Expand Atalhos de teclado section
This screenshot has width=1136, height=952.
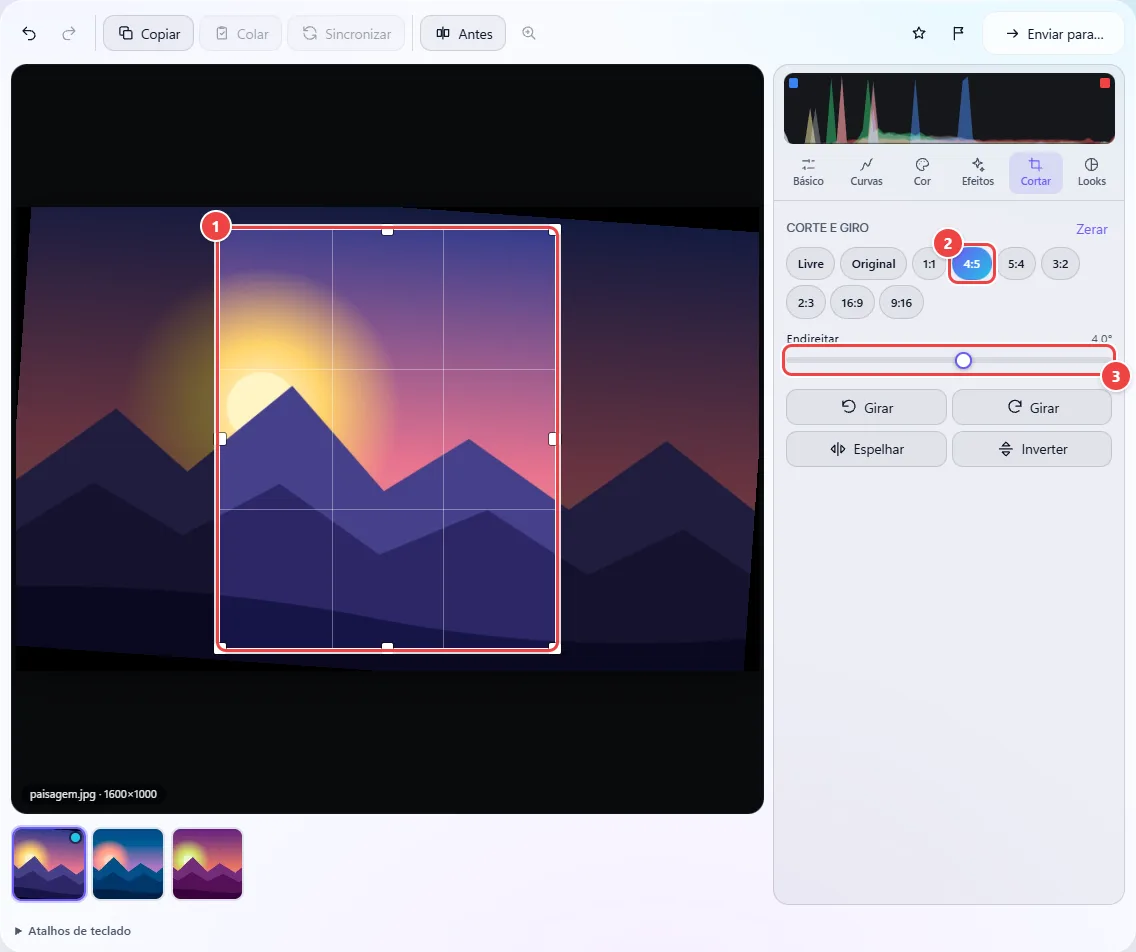(x=73, y=930)
